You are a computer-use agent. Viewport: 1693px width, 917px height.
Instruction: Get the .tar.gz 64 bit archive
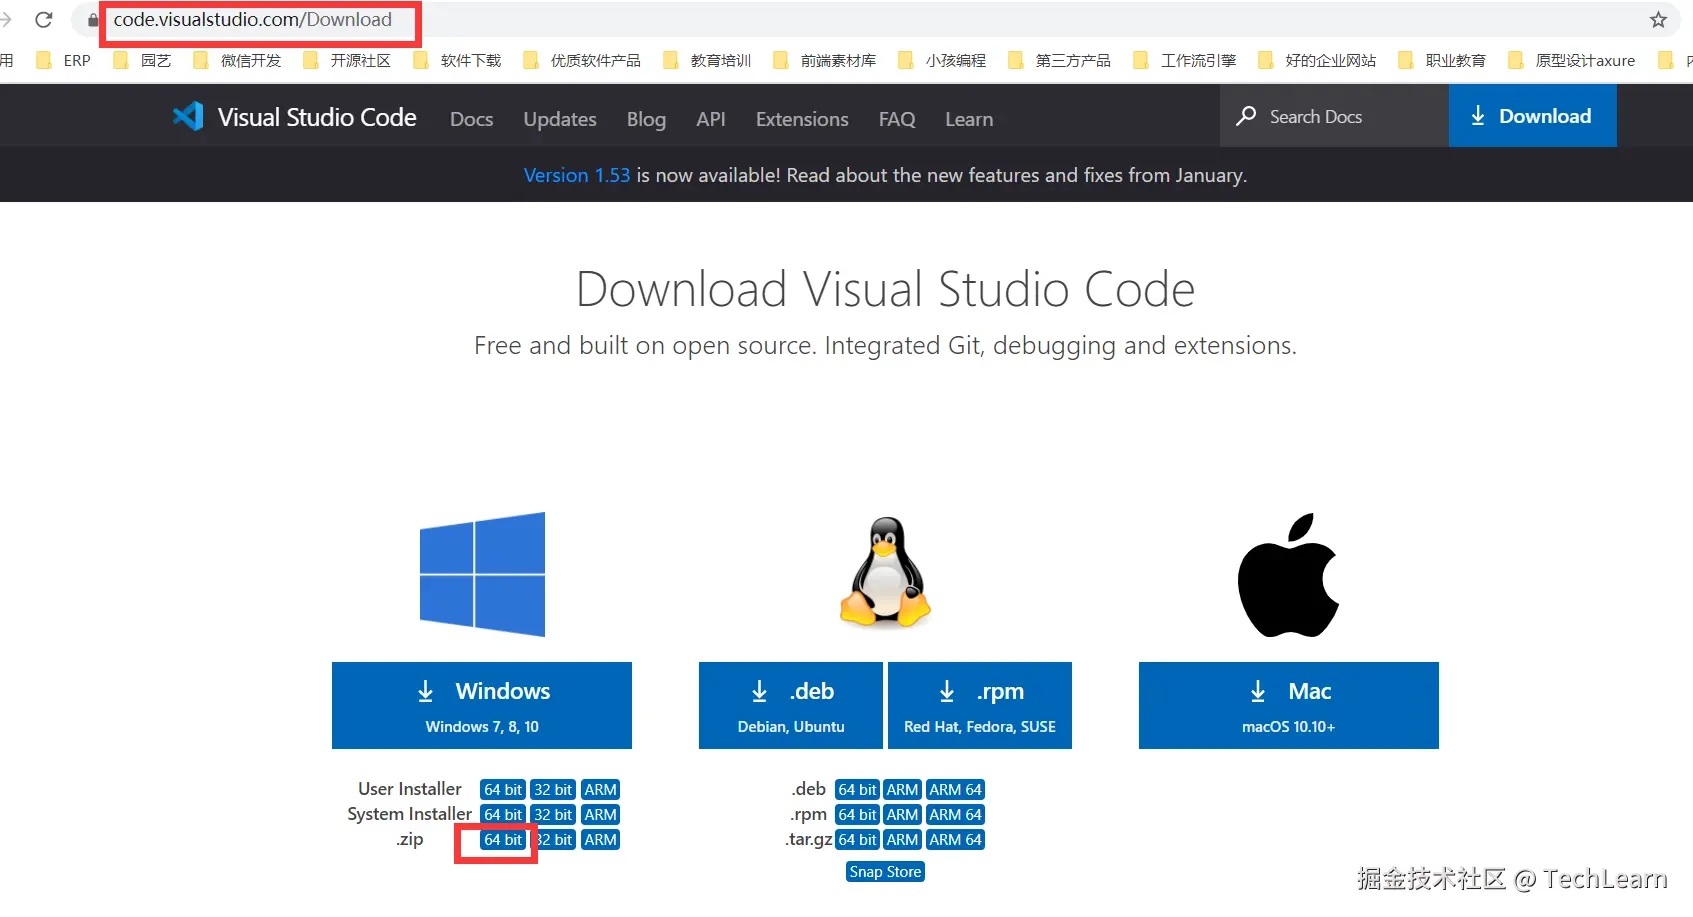click(857, 840)
